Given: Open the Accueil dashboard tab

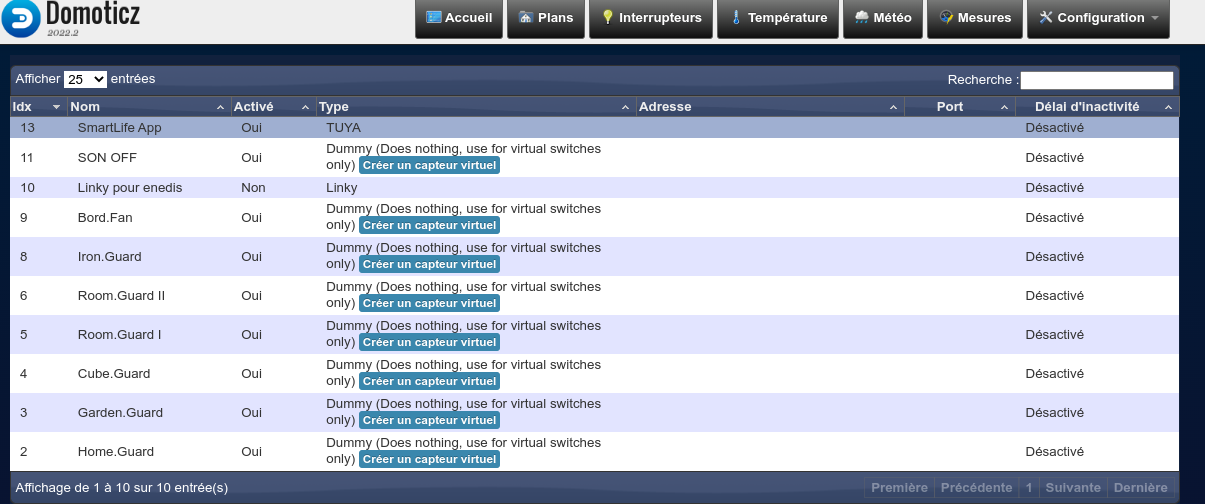Looking at the screenshot, I should pos(459,18).
